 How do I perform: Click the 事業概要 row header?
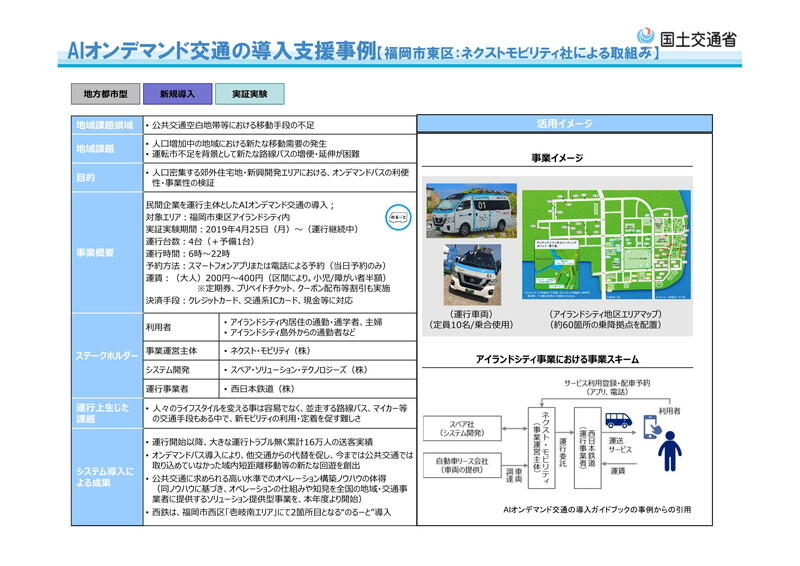coord(107,253)
